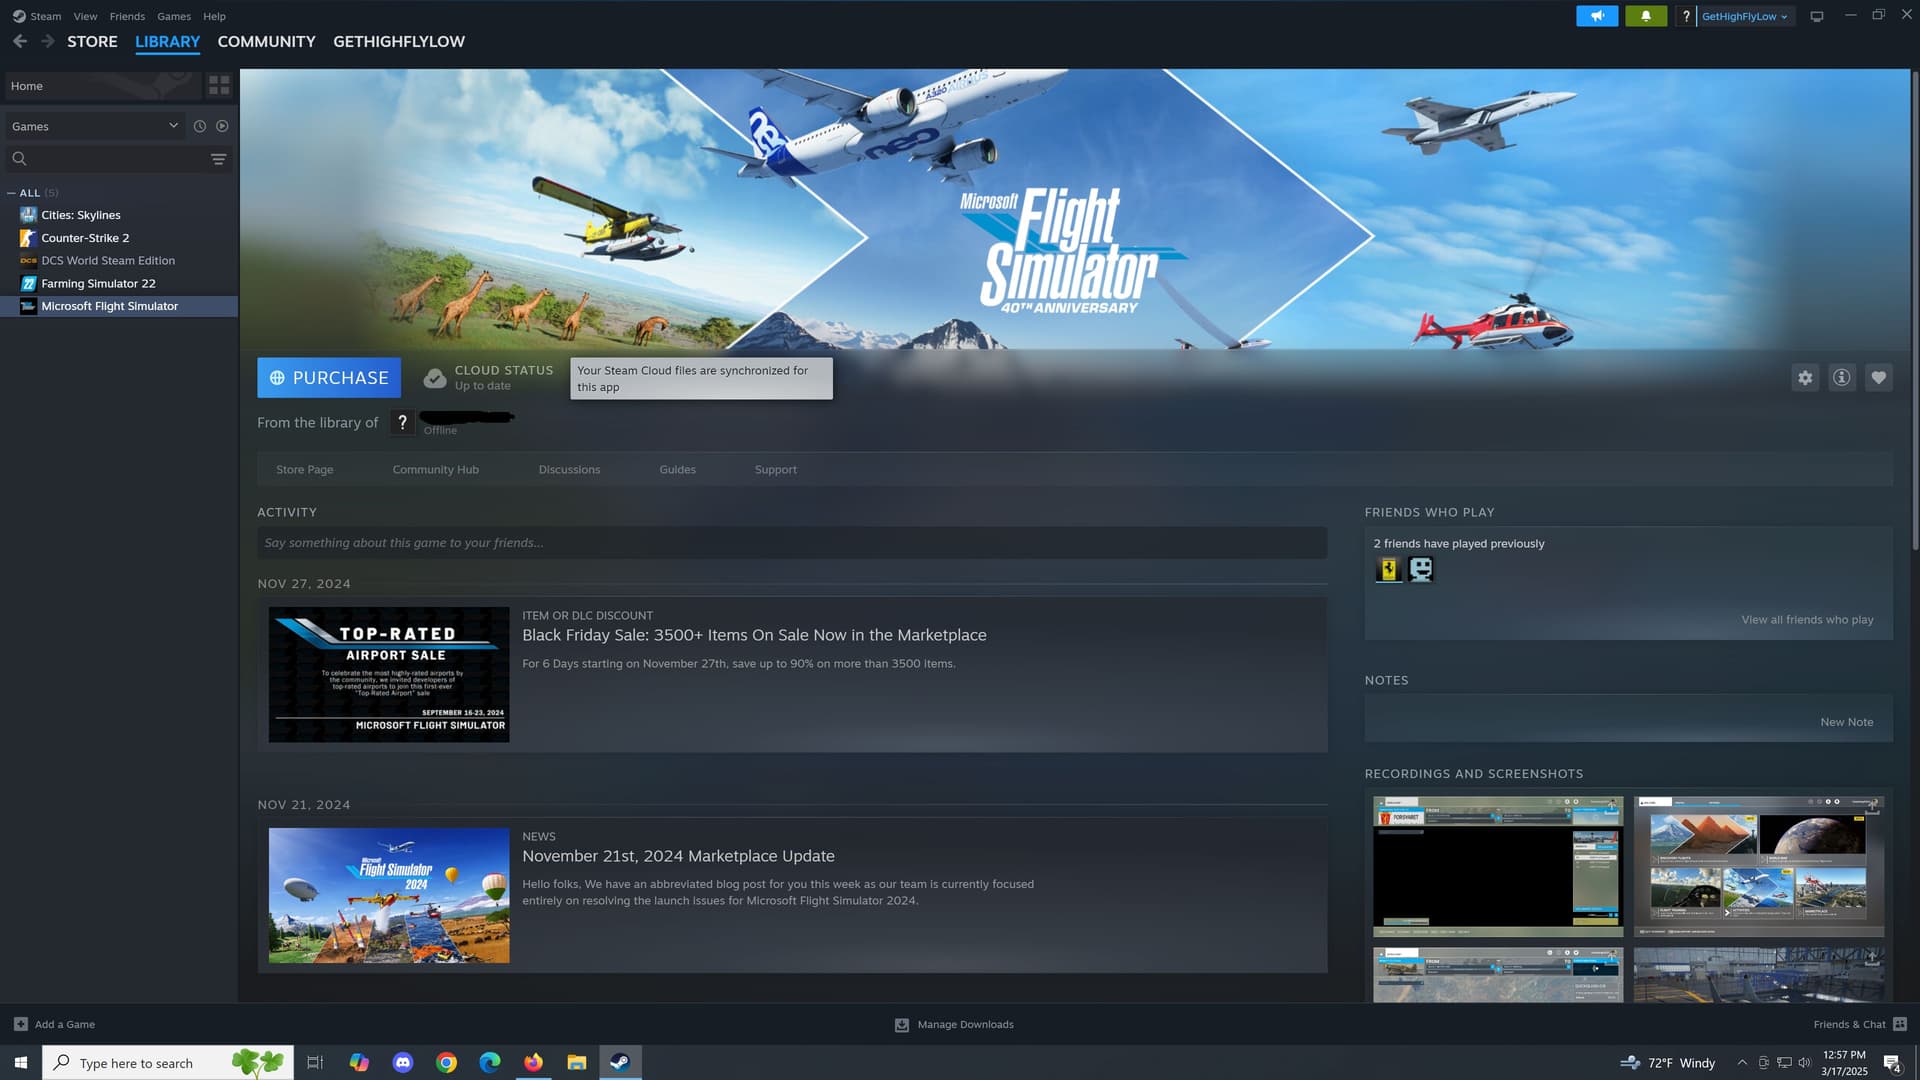
Task: Show recent games clock filter
Action: pyautogui.click(x=200, y=126)
